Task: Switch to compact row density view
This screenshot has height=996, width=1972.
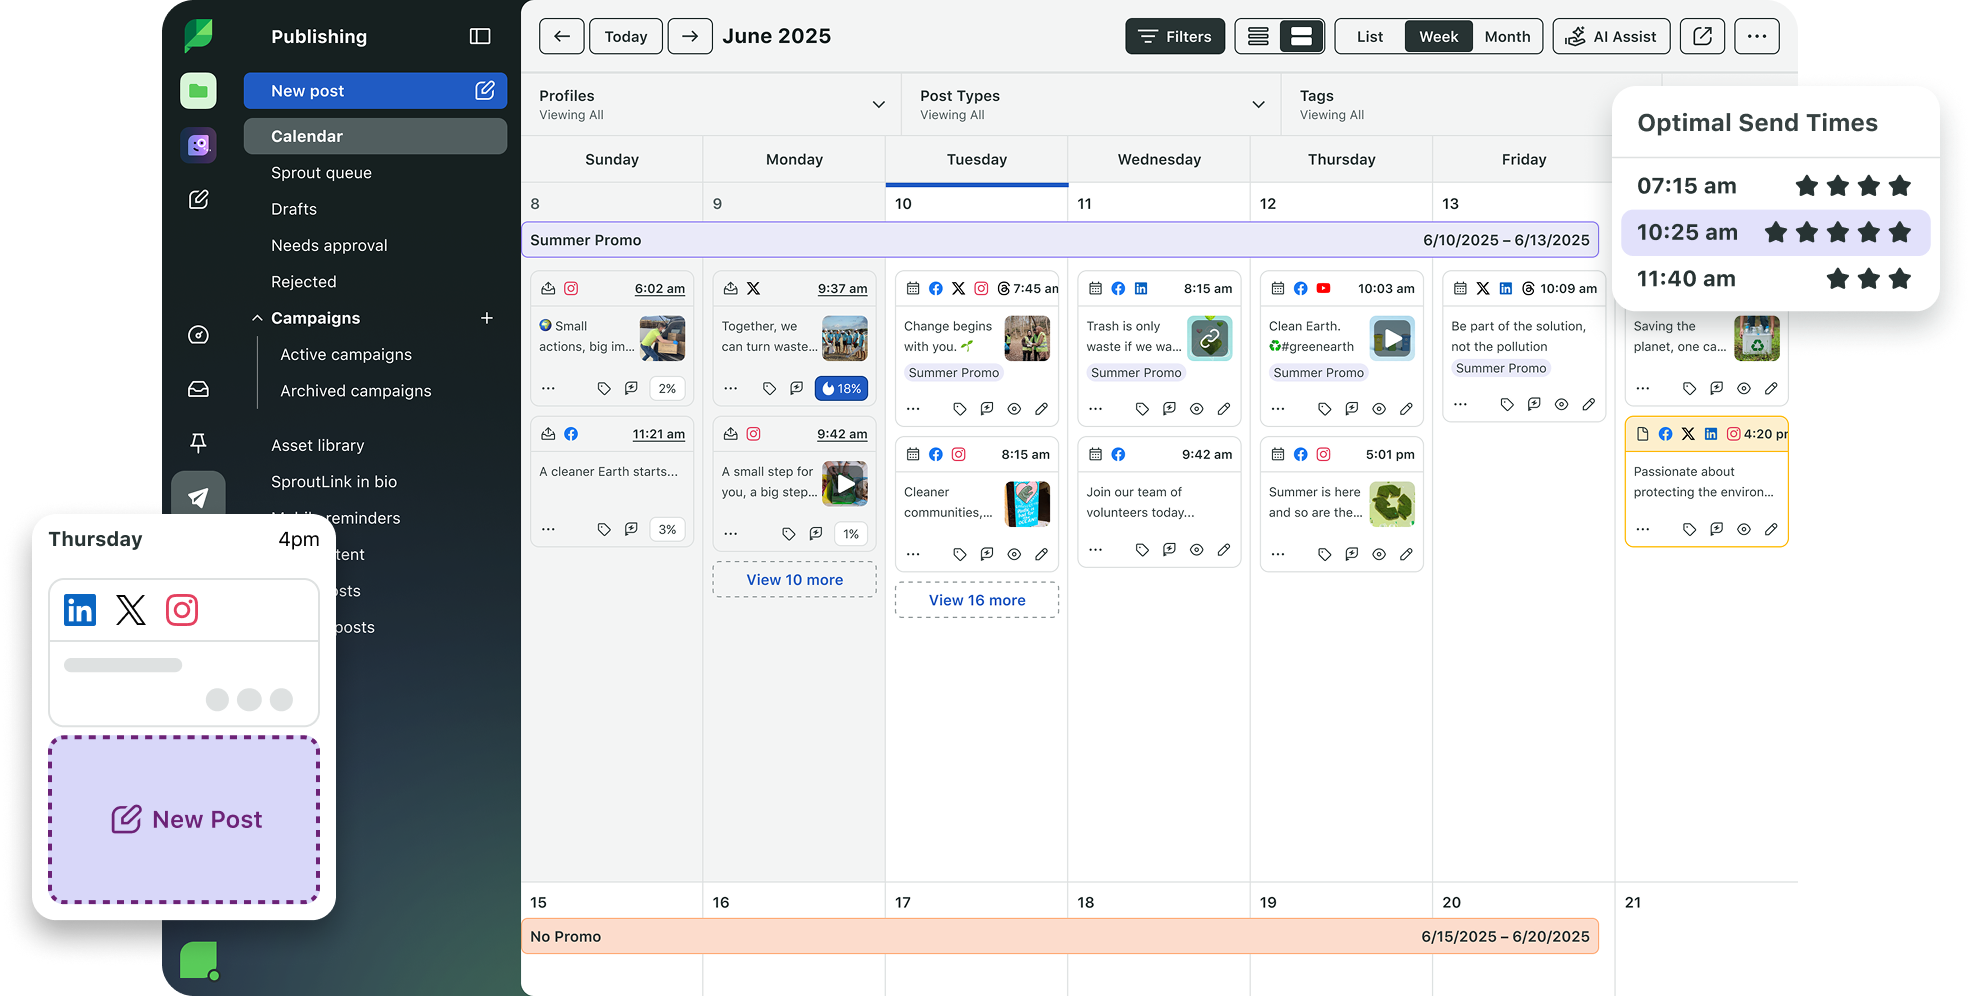Action: coord(1258,36)
